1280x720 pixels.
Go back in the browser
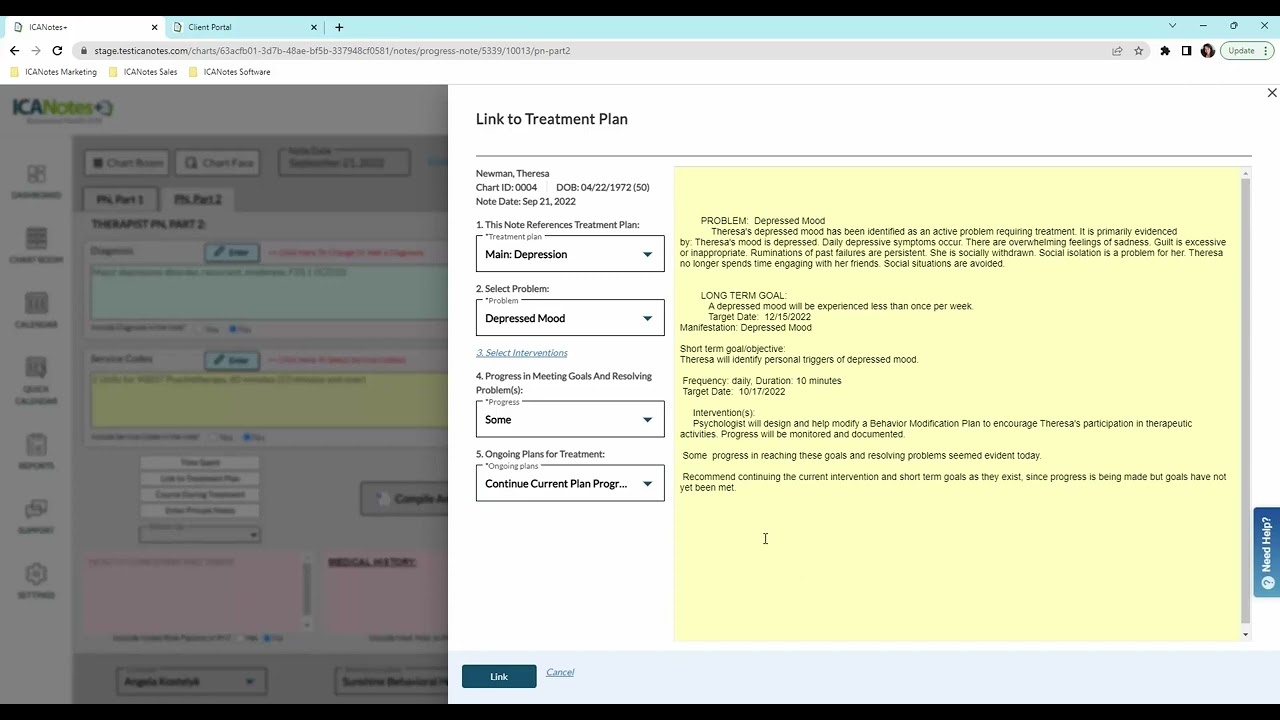[14, 50]
